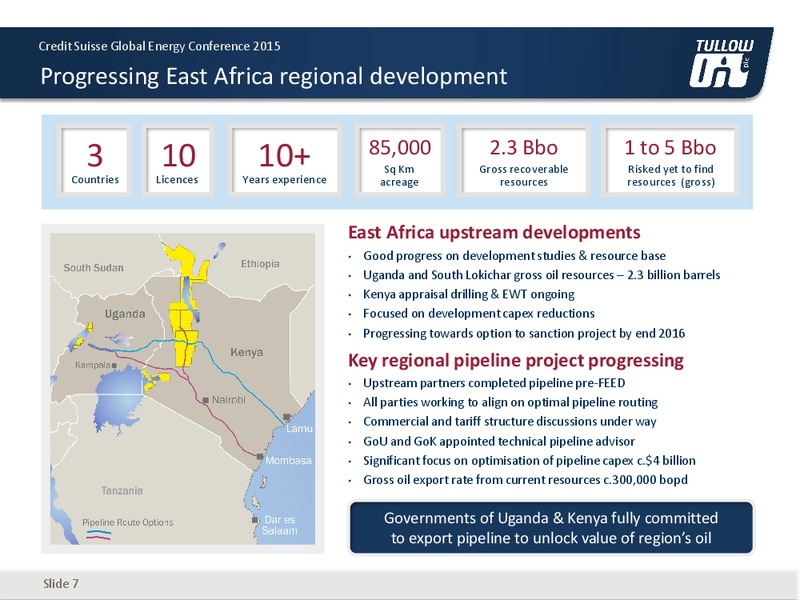Click 'Kenya' country label on map
This screenshot has height=600, width=800.
point(246,352)
